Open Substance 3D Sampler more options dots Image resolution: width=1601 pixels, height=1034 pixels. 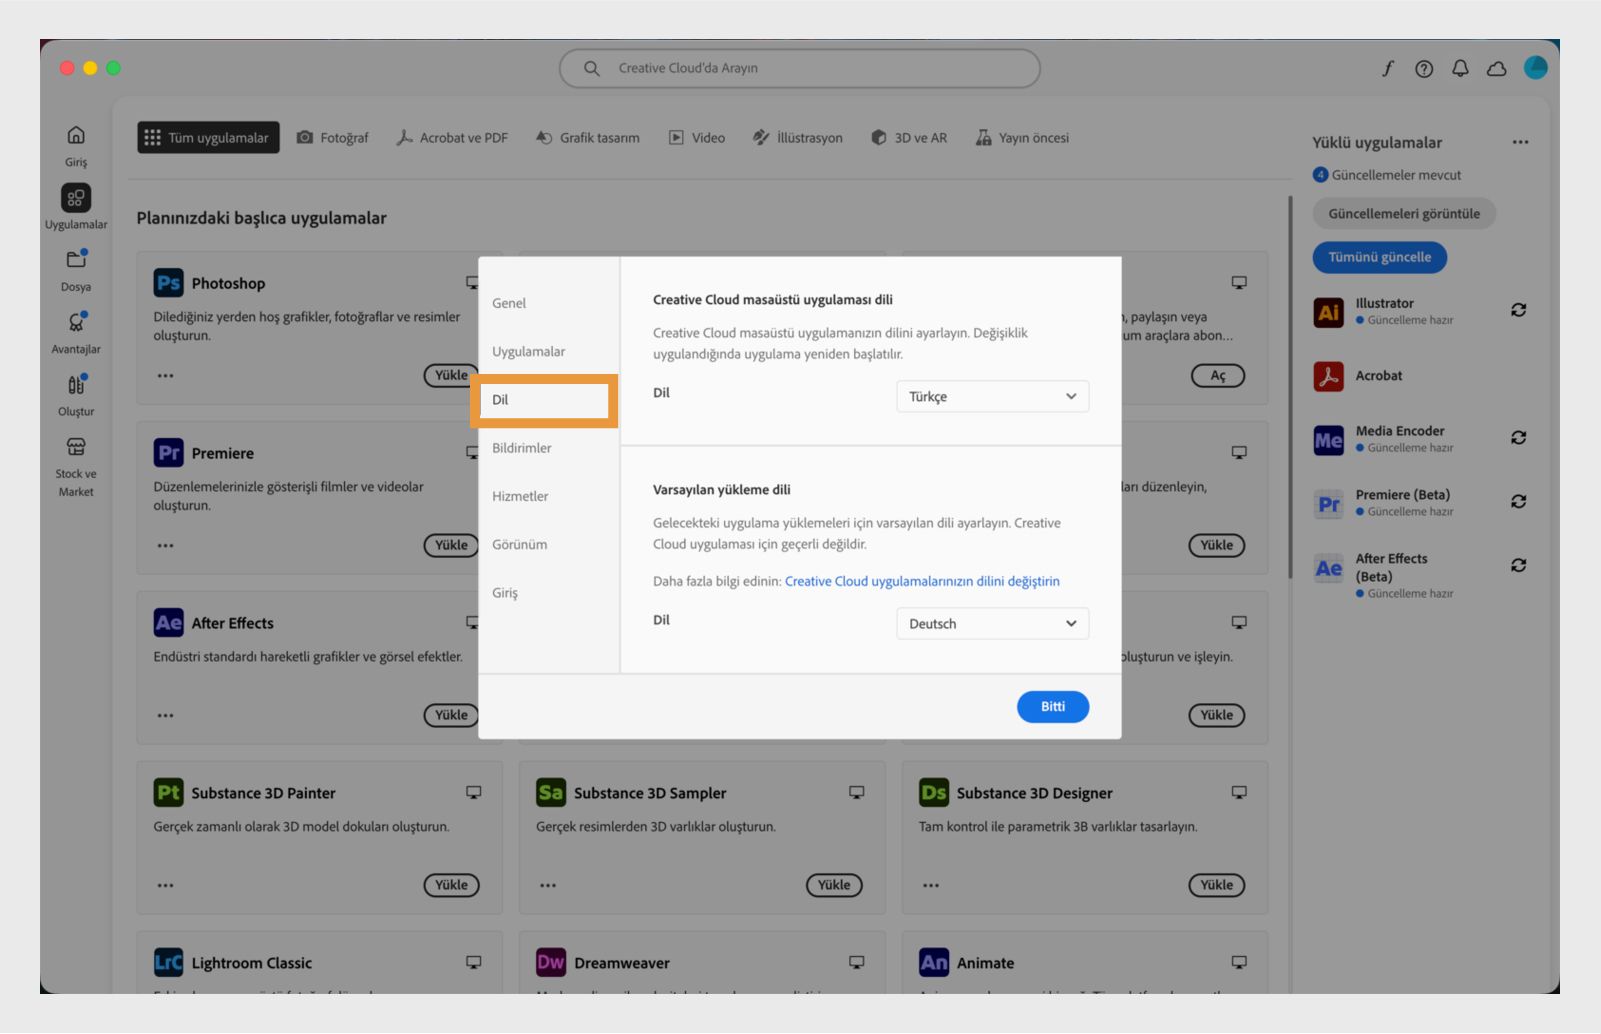(x=548, y=886)
